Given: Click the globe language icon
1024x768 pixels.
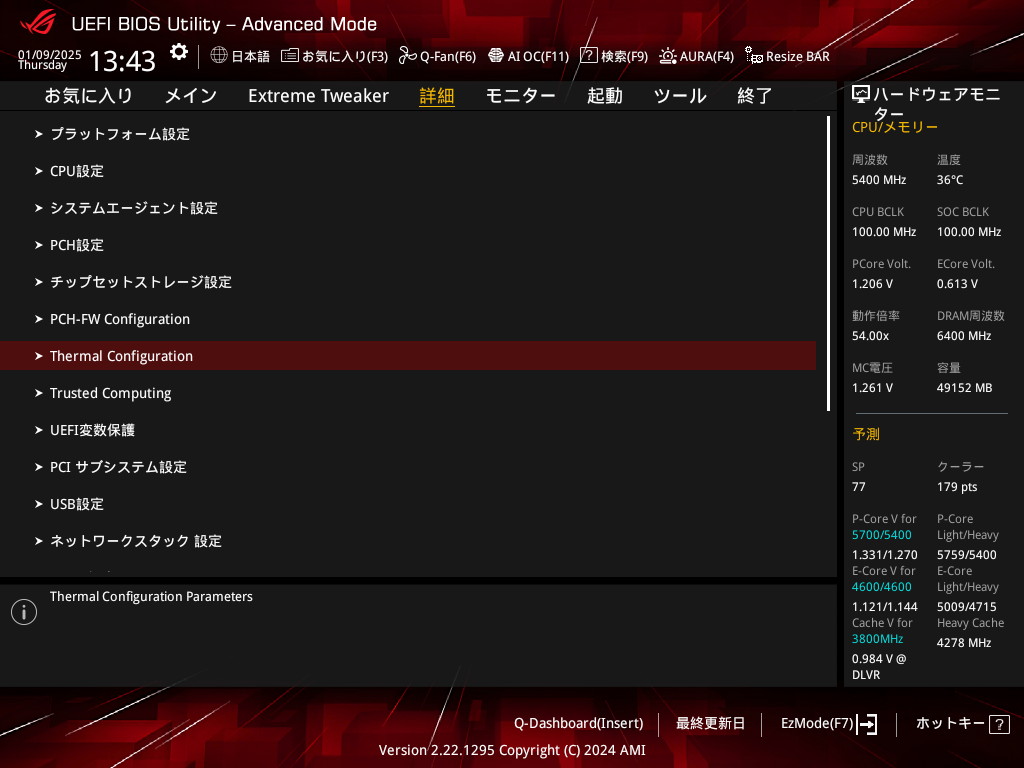Looking at the screenshot, I should [219, 56].
